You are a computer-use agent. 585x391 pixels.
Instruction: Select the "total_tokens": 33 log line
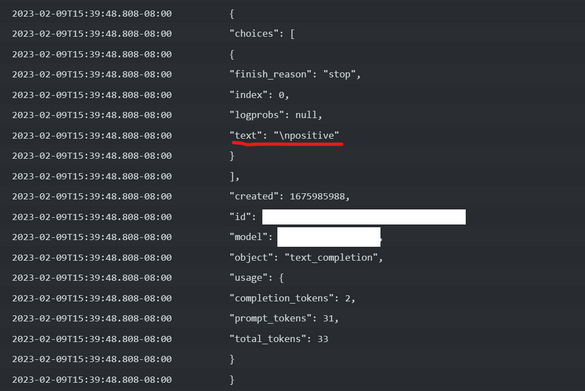point(279,339)
